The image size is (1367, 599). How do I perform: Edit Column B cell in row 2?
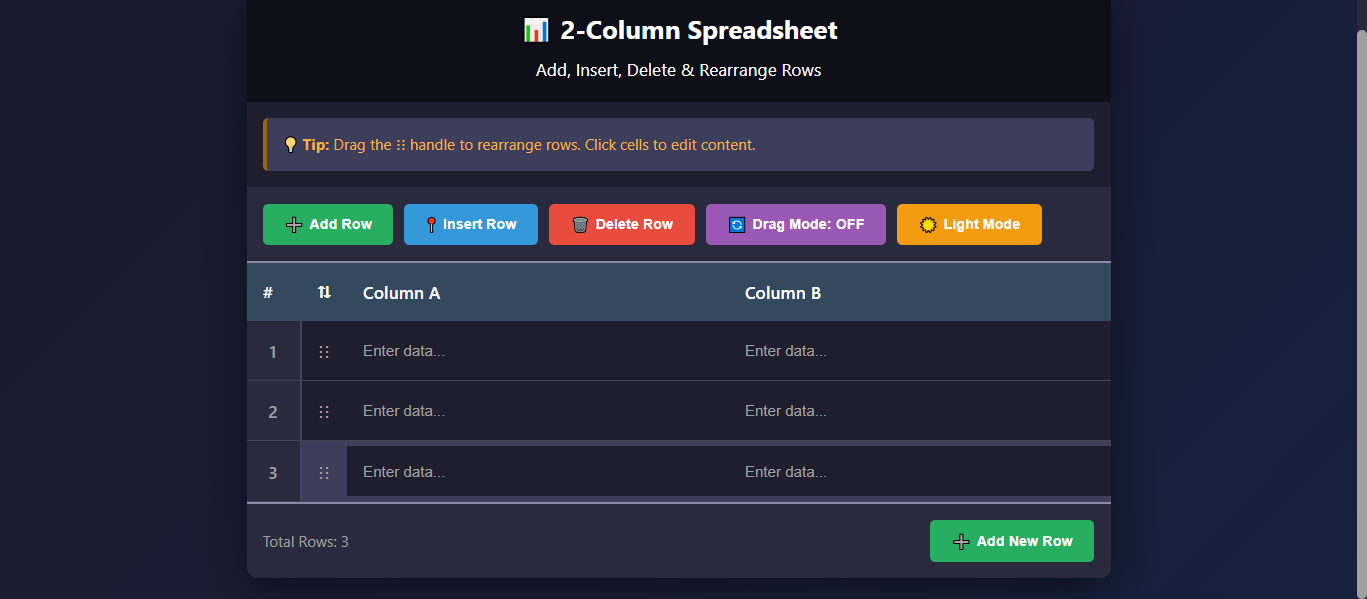click(x=920, y=411)
